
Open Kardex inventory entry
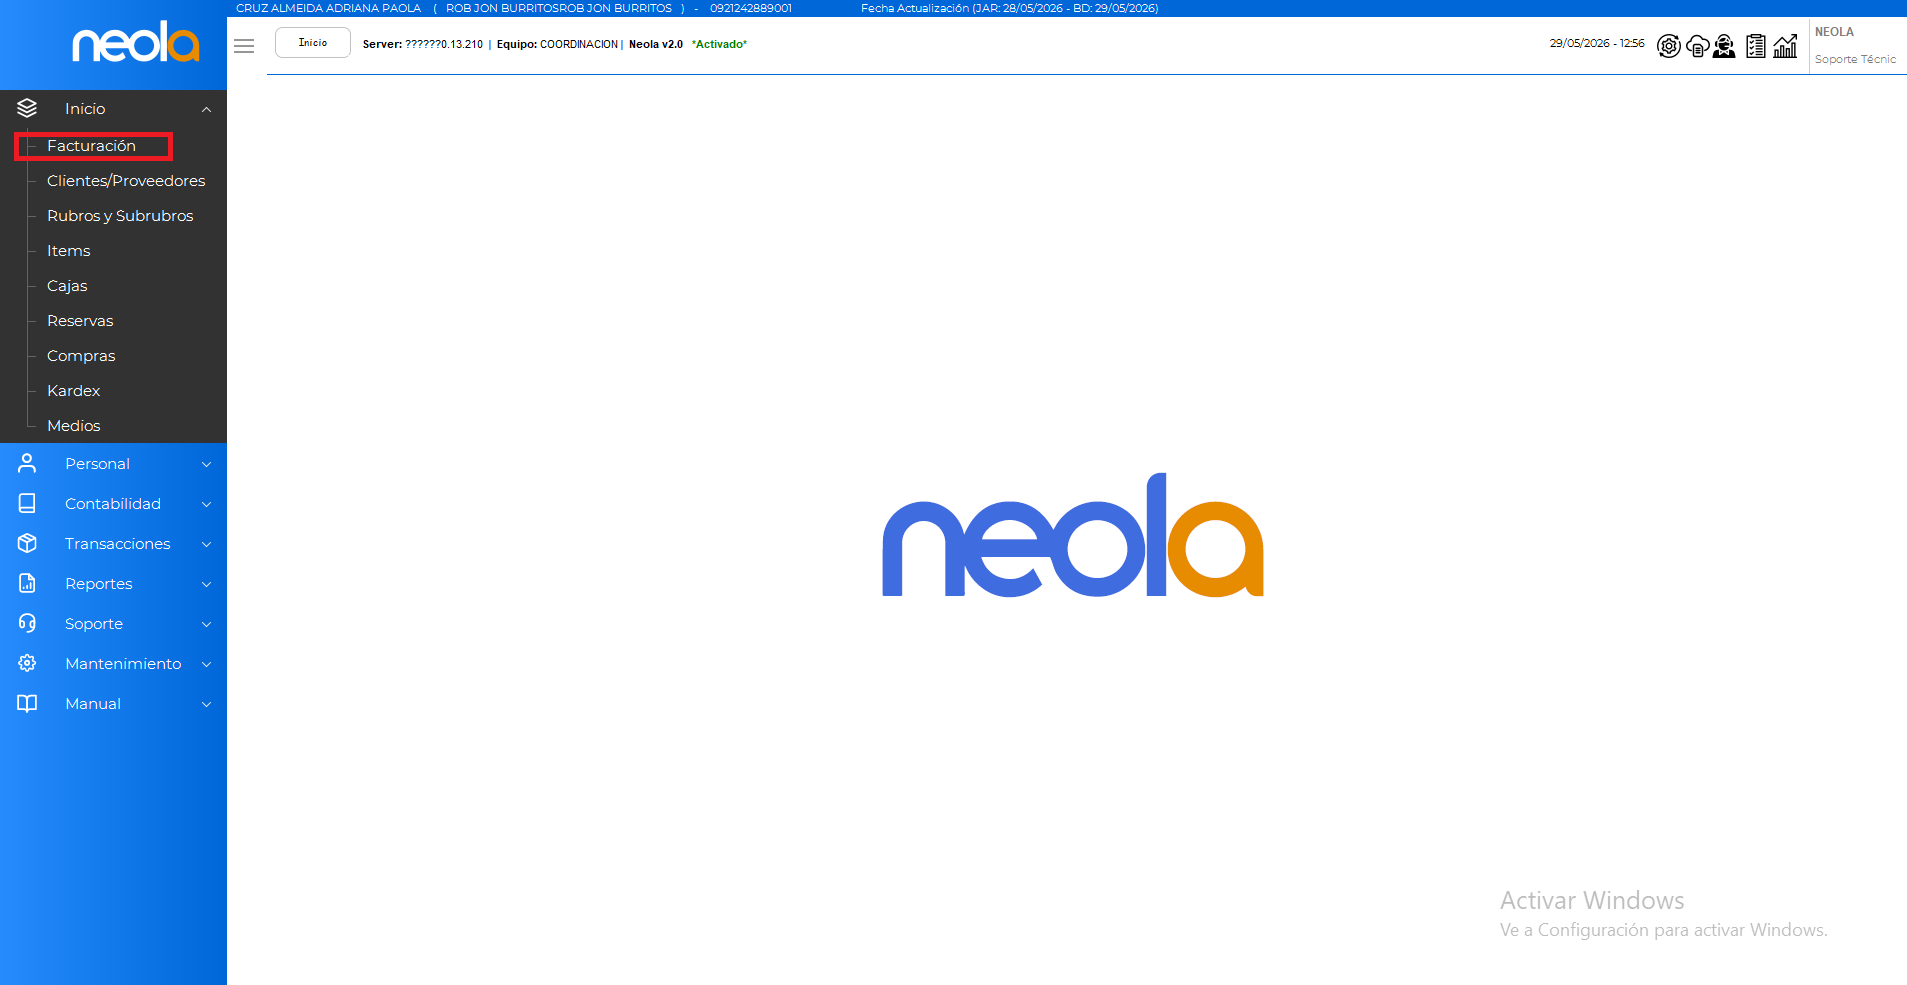coord(73,391)
